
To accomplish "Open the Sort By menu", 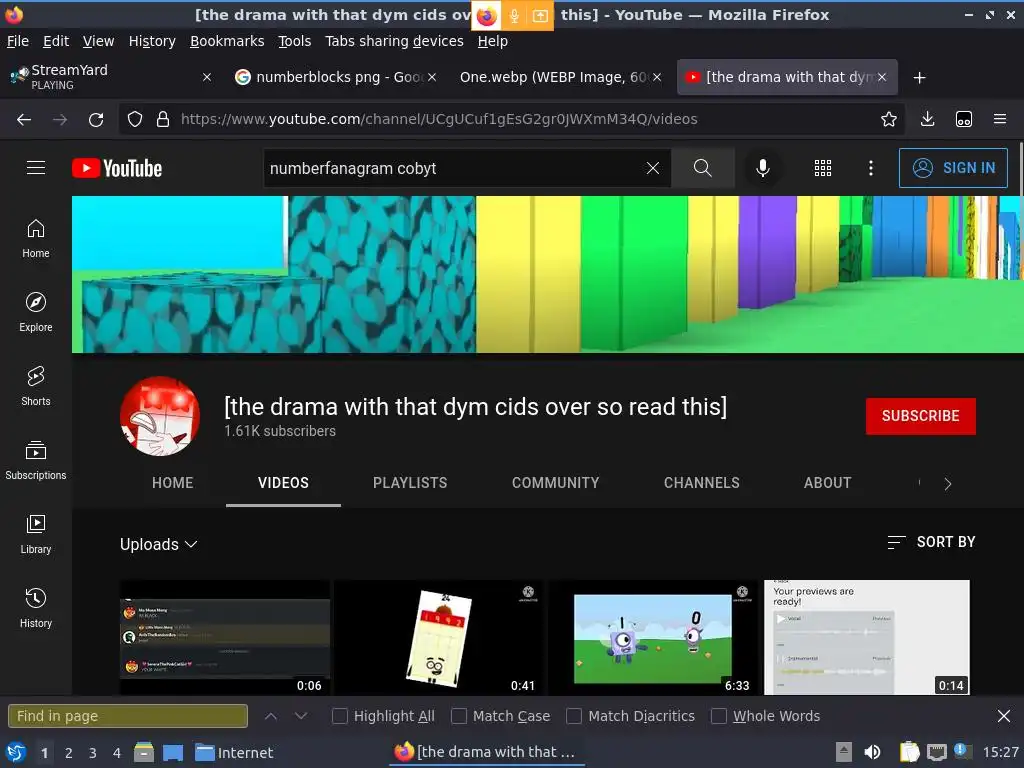I will [x=931, y=542].
